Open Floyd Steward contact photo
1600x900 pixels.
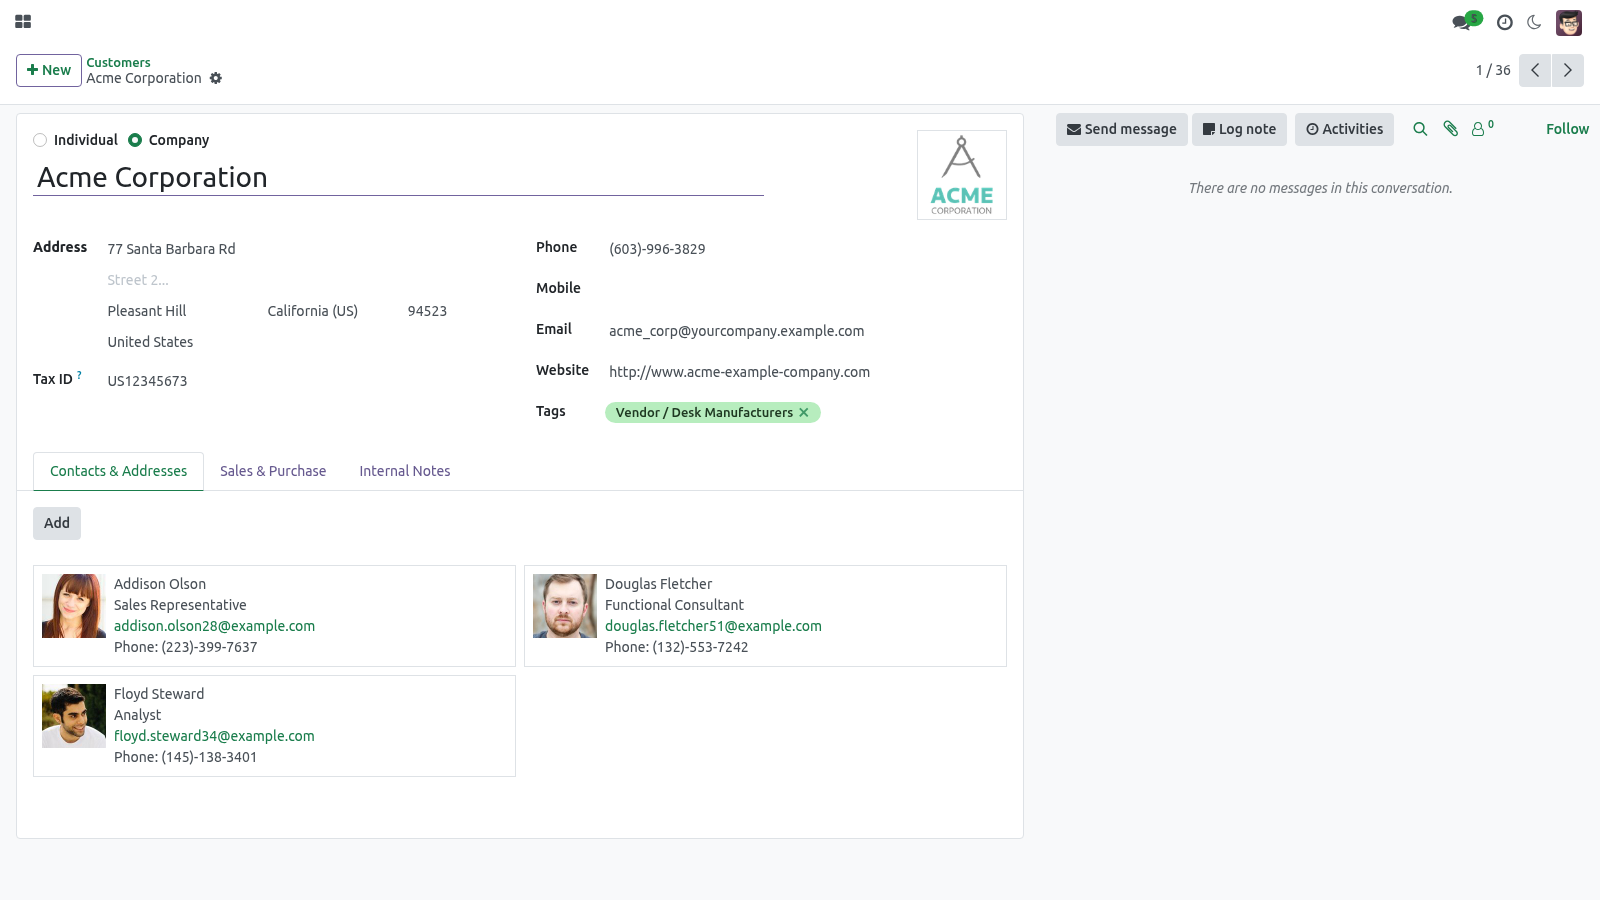74,716
